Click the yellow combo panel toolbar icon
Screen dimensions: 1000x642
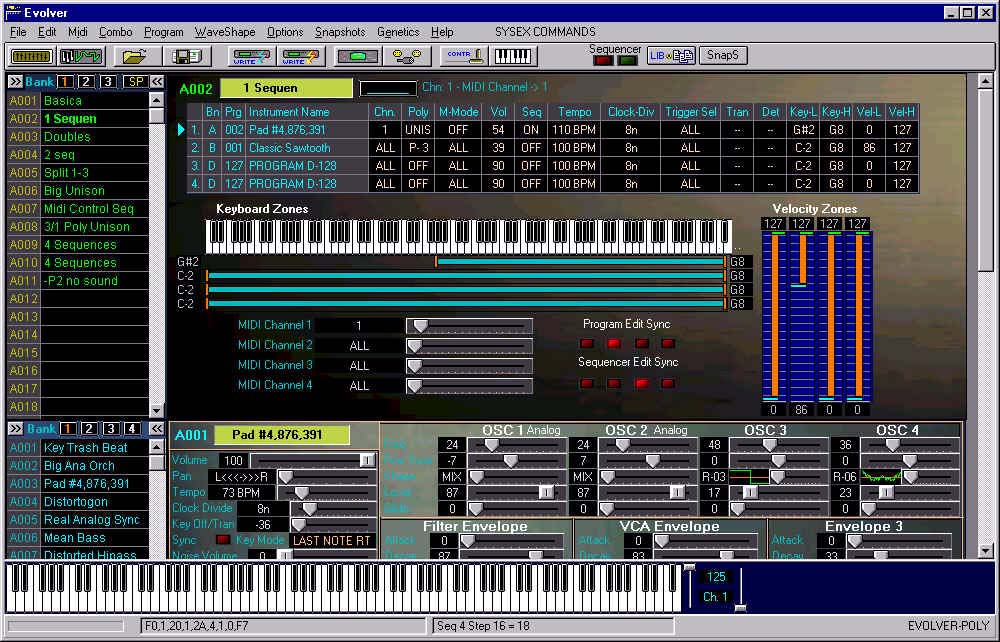(31, 56)
